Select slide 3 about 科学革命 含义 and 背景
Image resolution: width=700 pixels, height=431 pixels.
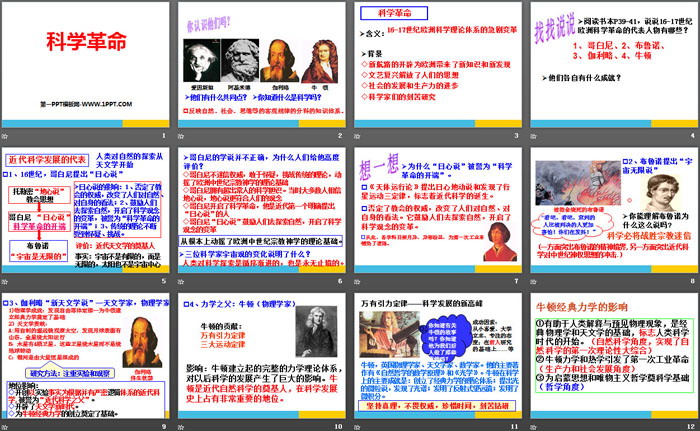coord(438,65)
